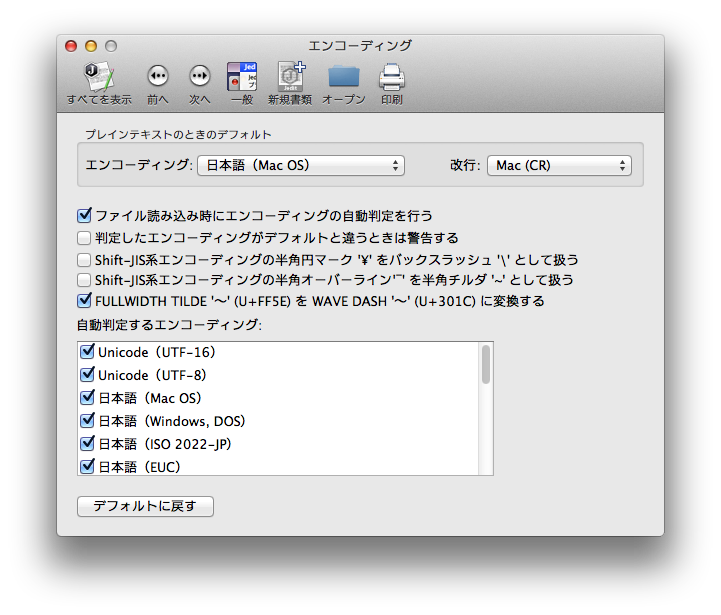Minimize the window with the yellow button
This screenshot has height=615, width=721.
91,46
